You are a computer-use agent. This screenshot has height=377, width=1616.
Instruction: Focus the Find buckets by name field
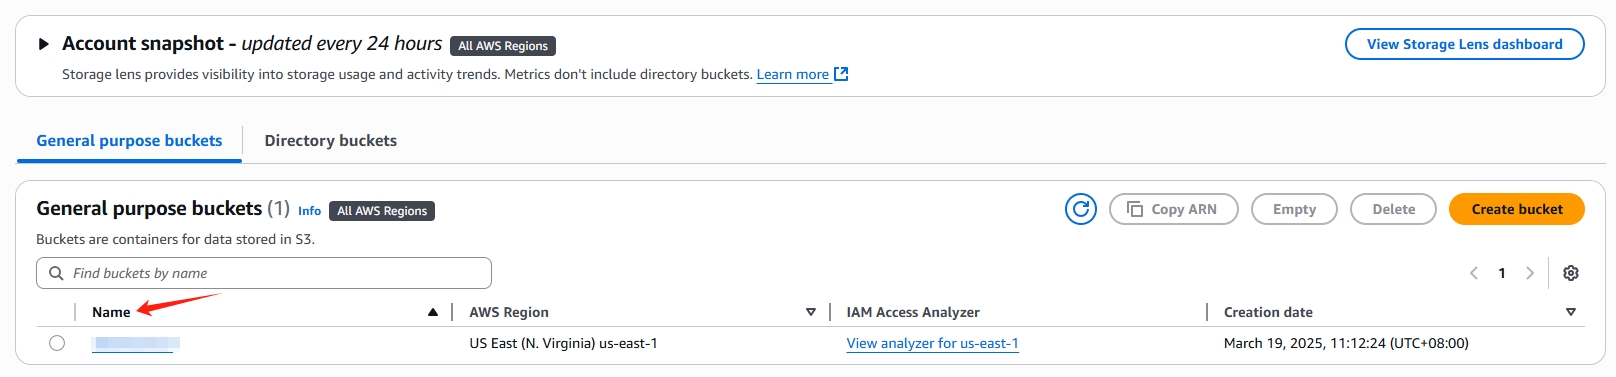[264, 273]
